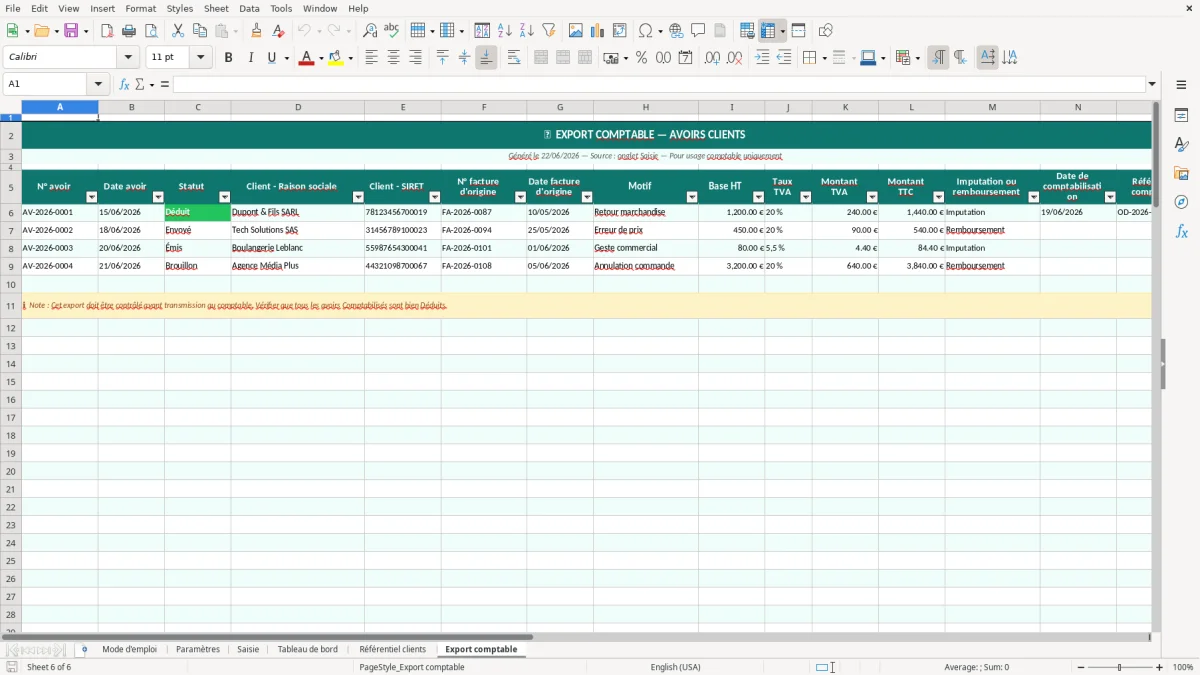Open the Calibri font name dropdown
Viewport: 1200px width, 675px height.
(128, 58)
